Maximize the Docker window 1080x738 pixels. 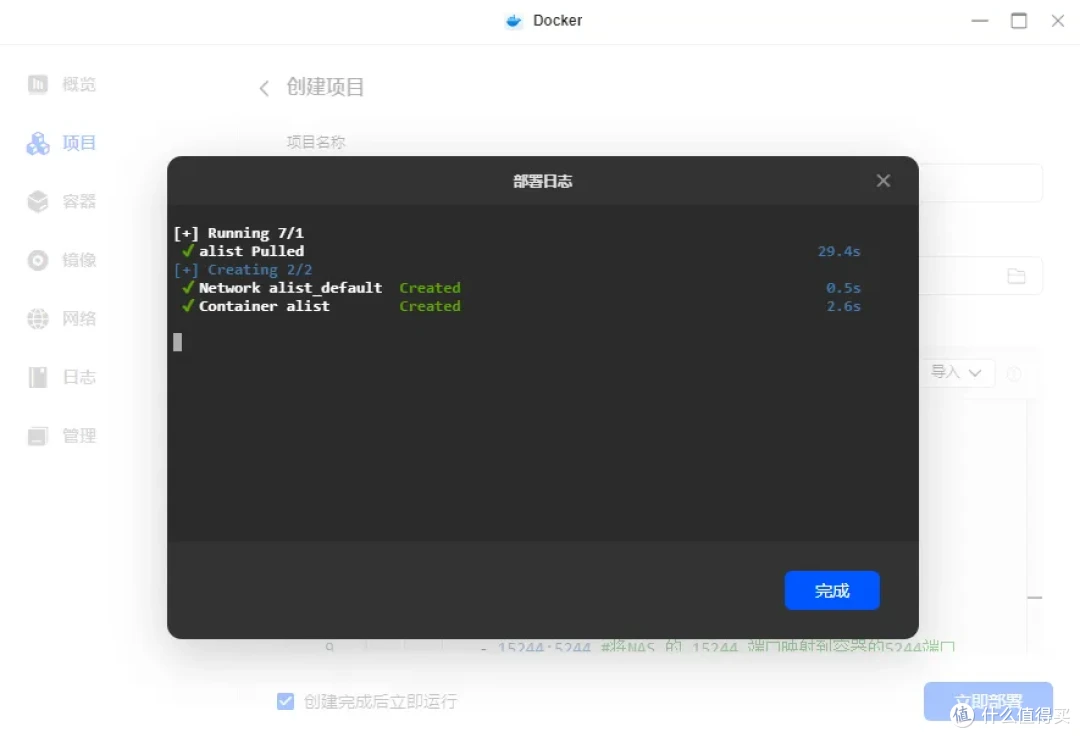tap(1019, 21)
